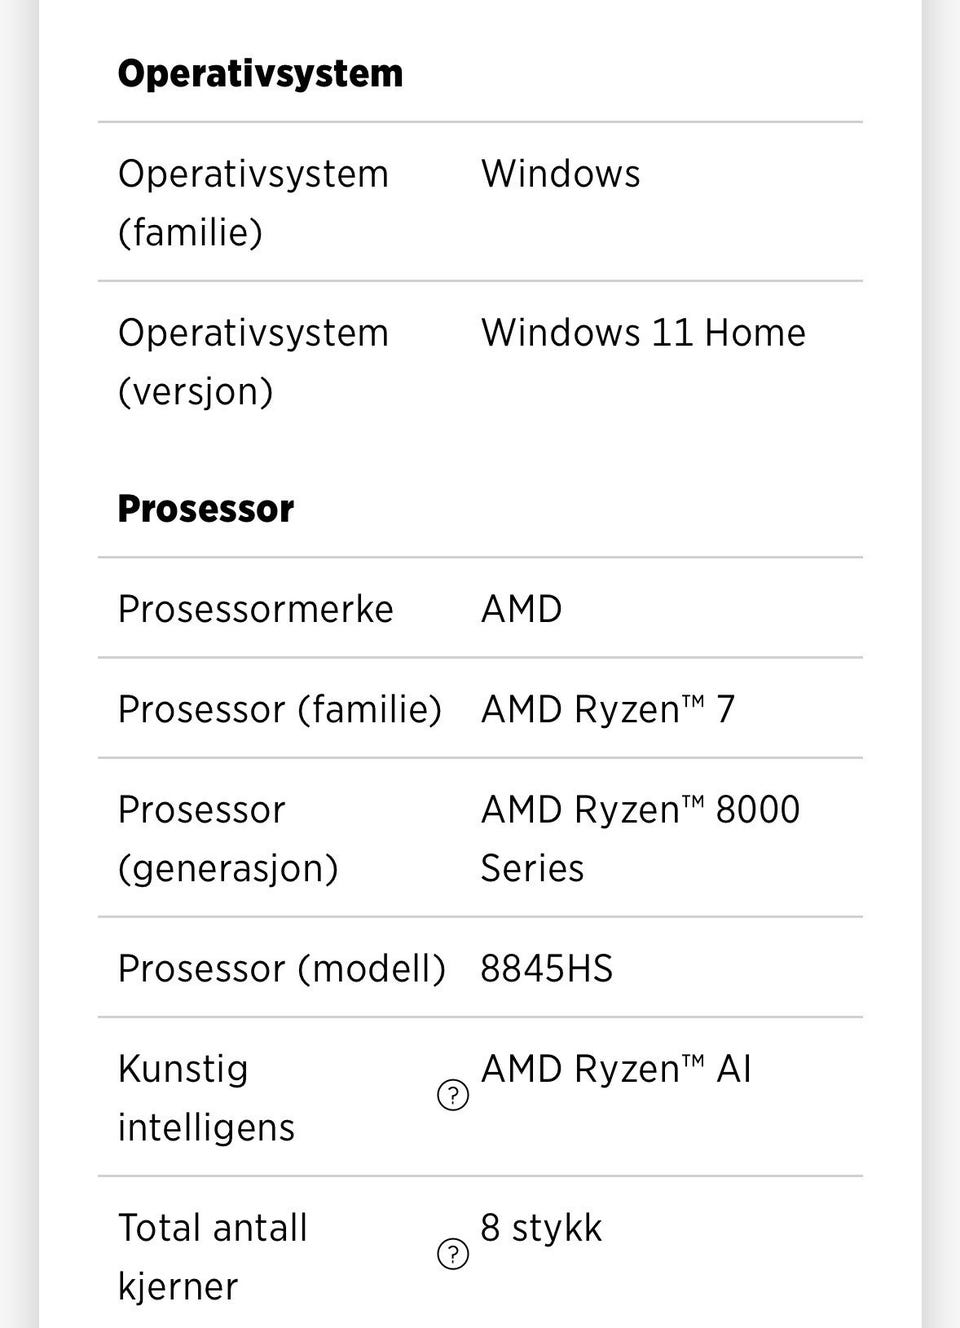
Task: Click the Kunstig intelligens label
Action: 206,1097
